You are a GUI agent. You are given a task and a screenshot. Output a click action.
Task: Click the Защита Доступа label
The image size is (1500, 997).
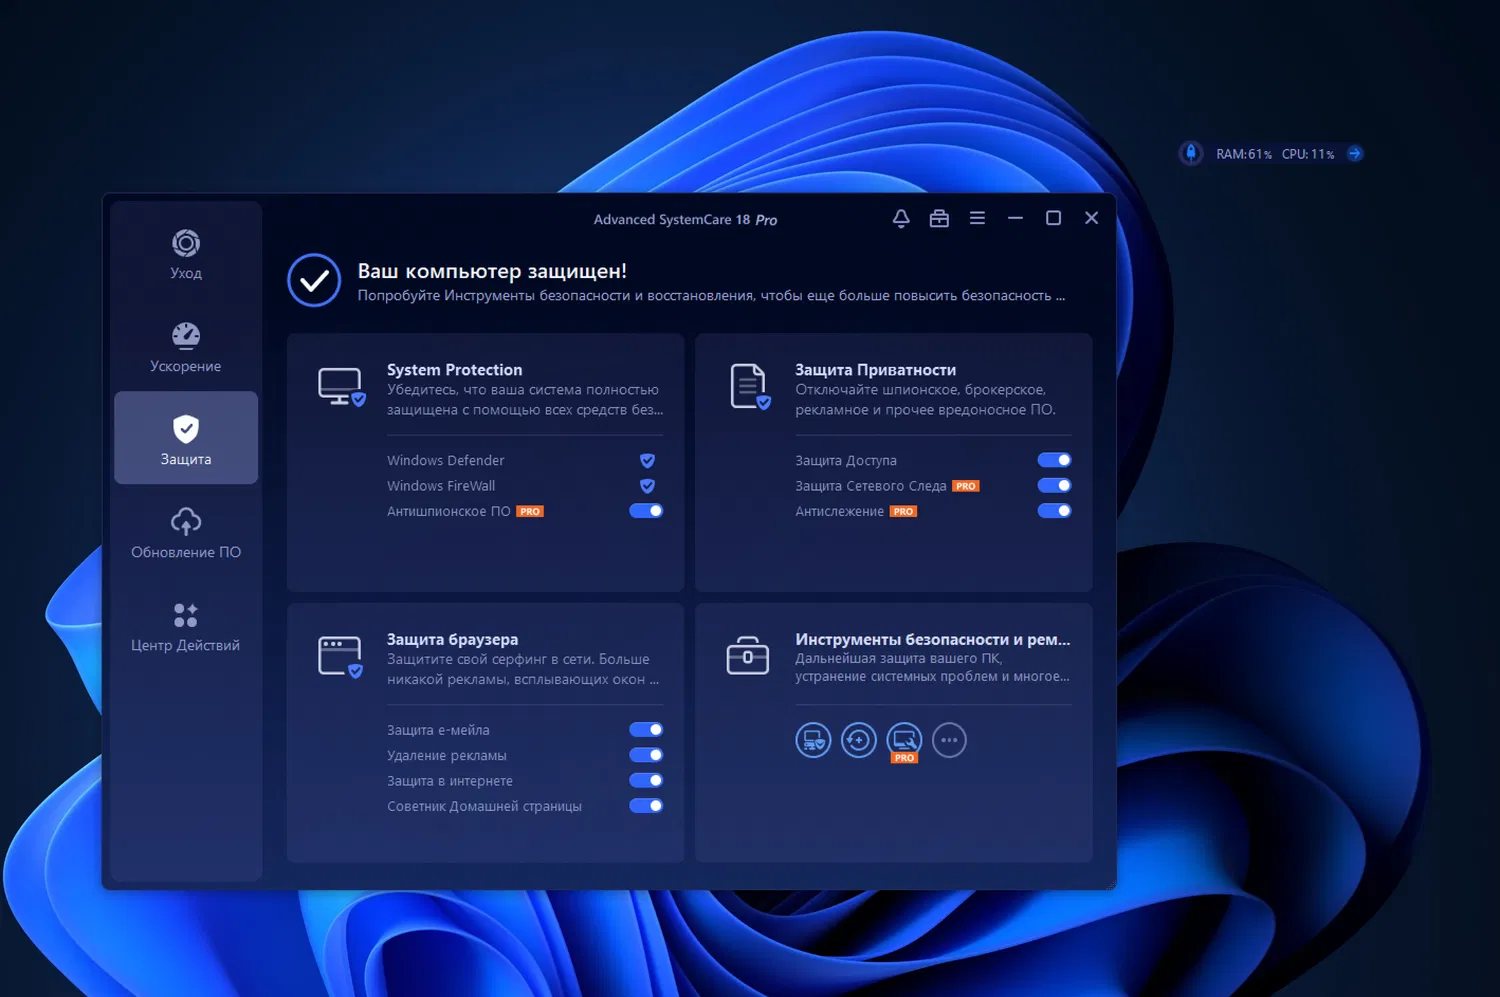(846, 461)
